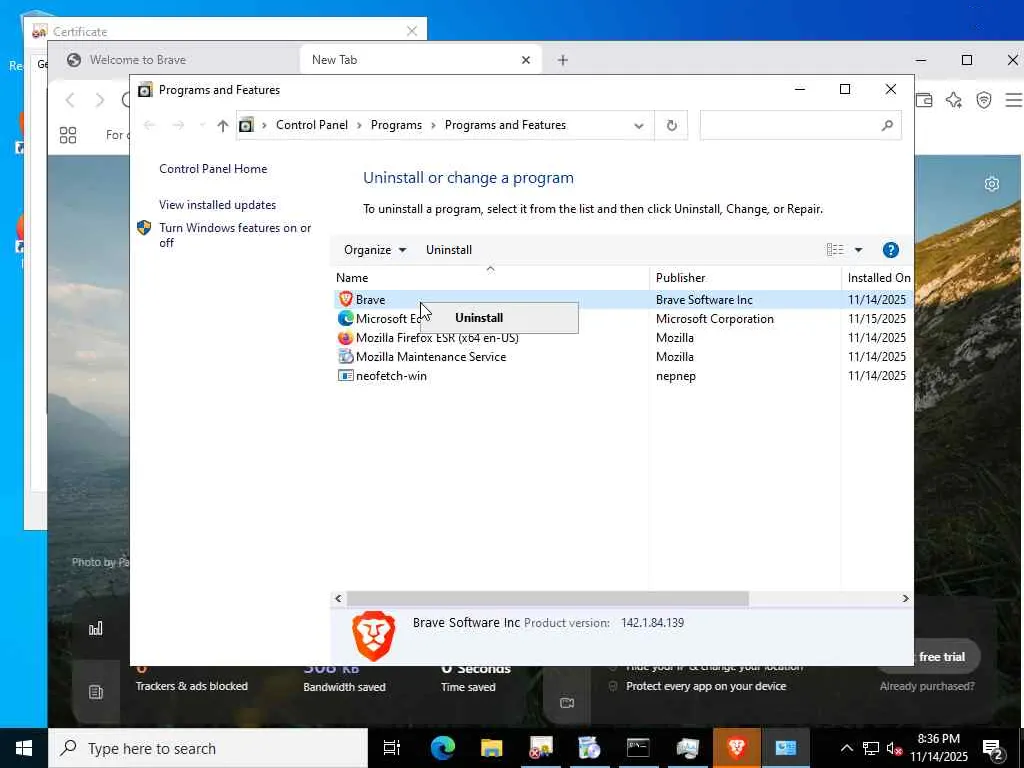Click the Uninstall toolbar button
1024x768 pixels.
[449, 250]
